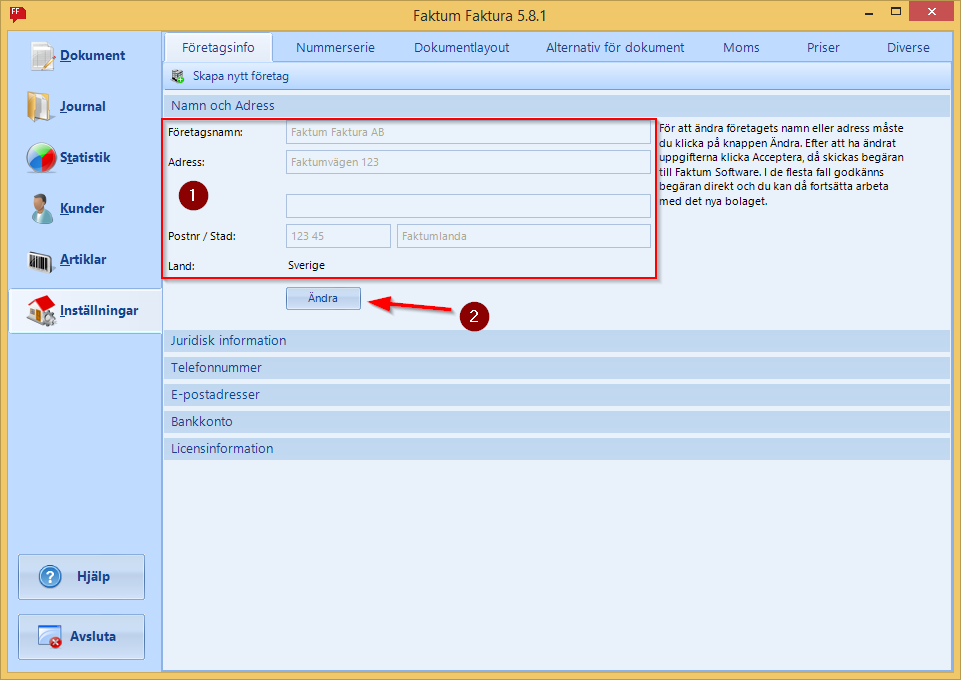The height and width of the screenshot is (680, 961).
Task: Click the Hjälp question mark icon
Action: click(x=50, y=576)
